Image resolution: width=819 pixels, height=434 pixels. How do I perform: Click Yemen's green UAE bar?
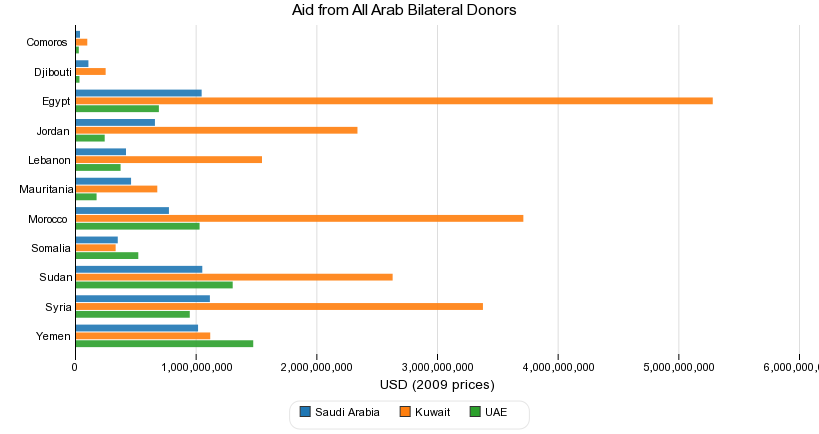(x=164, y=343)
